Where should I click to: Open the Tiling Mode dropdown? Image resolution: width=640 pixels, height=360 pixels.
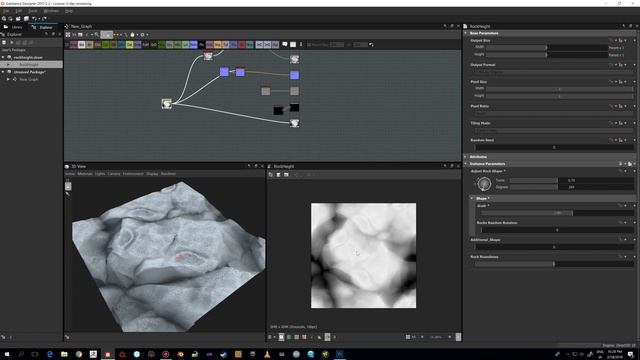point(554,130)
